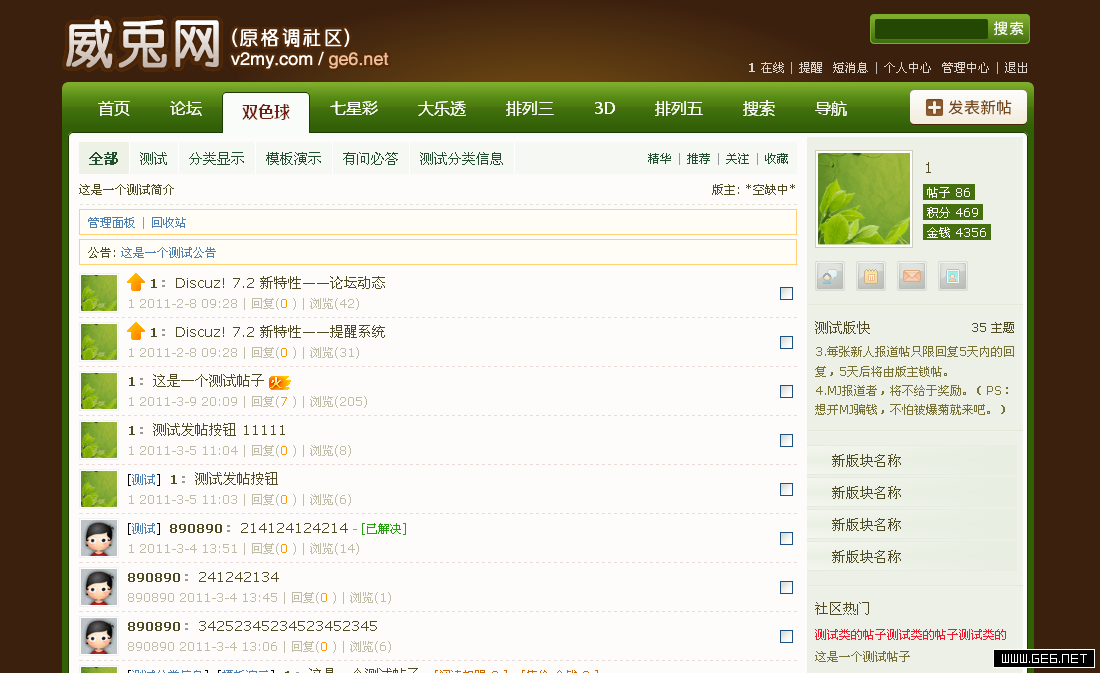This screenshot has height=673, width=1100.
Task: Open post Discuz! 7.2 新特性——论坛动态
Action: pos(280,283)
